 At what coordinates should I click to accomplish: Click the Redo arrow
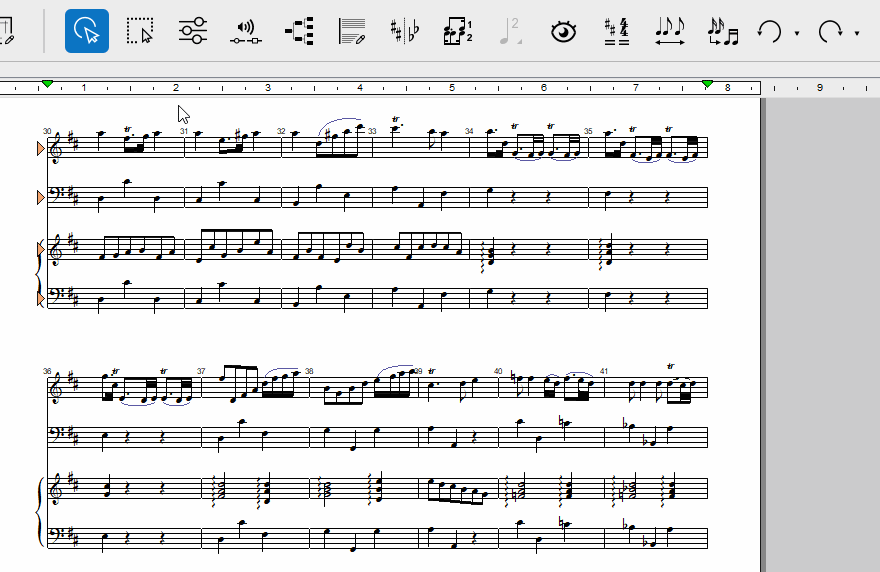pyautogui.click(x=830, y=31)
